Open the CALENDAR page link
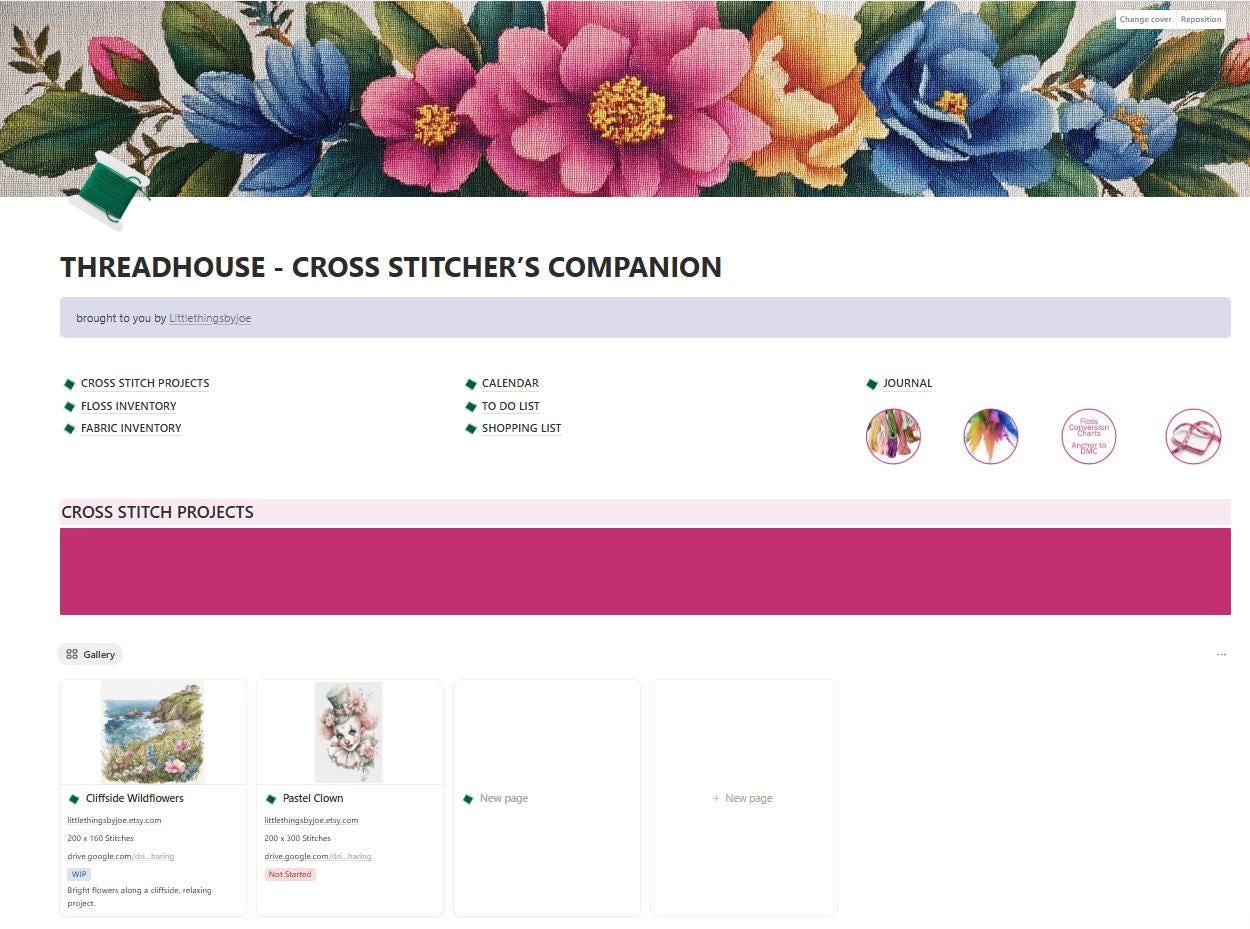 click(x=510, y=383)
